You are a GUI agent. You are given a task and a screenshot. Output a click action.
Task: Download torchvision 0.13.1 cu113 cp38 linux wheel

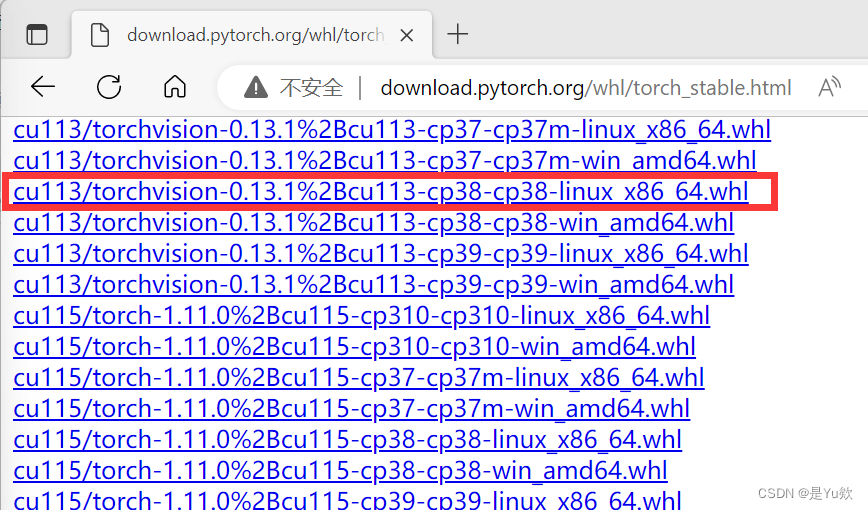coord(381,192)
